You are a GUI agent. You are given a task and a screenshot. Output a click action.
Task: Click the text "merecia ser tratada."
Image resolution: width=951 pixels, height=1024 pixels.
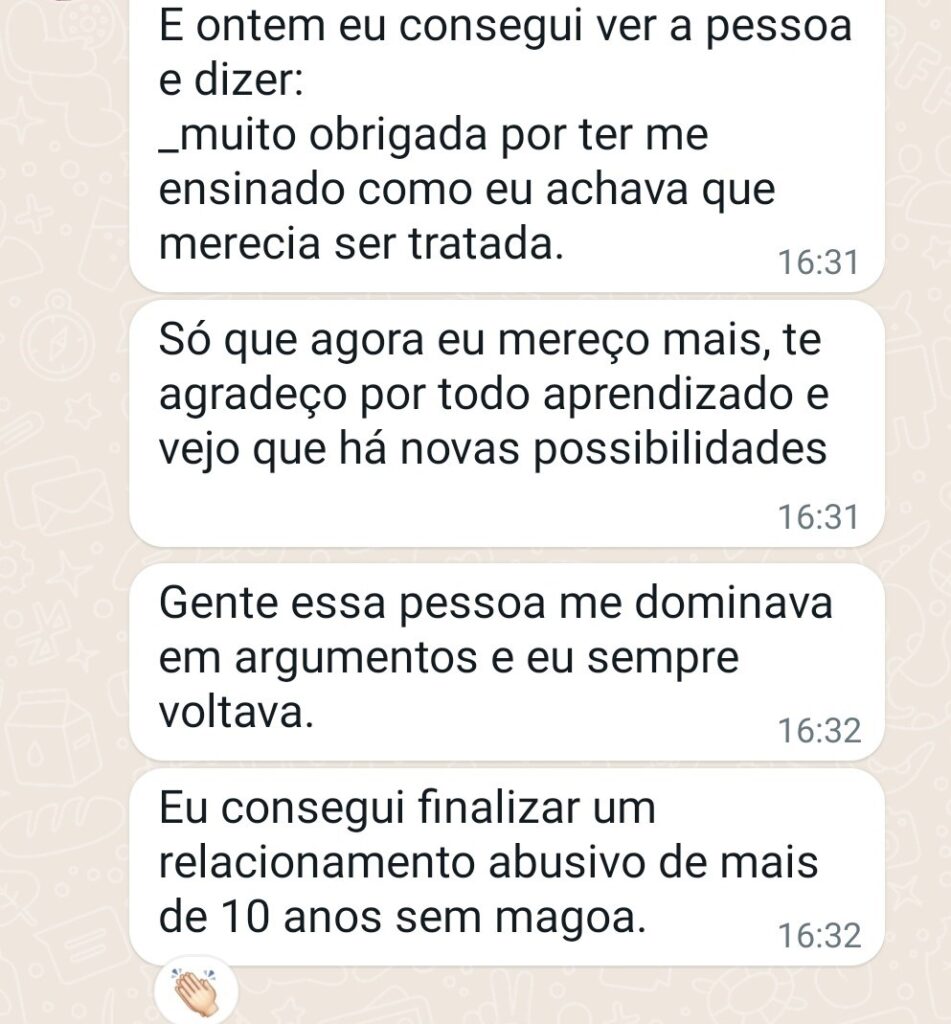(361, 245)
